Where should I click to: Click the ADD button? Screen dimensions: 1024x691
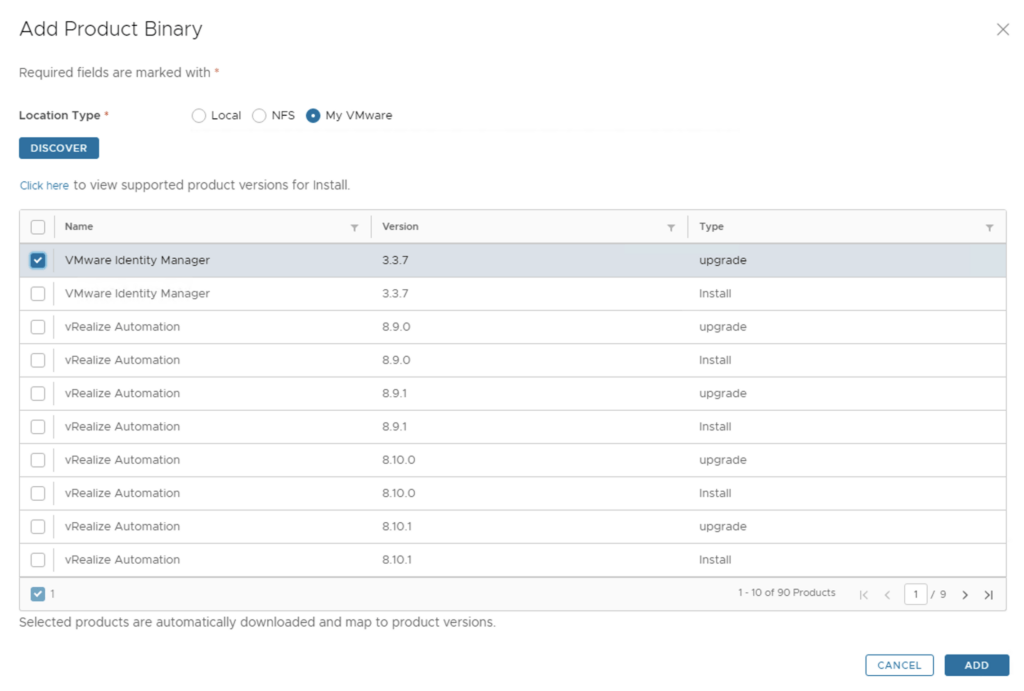[976, 665]
